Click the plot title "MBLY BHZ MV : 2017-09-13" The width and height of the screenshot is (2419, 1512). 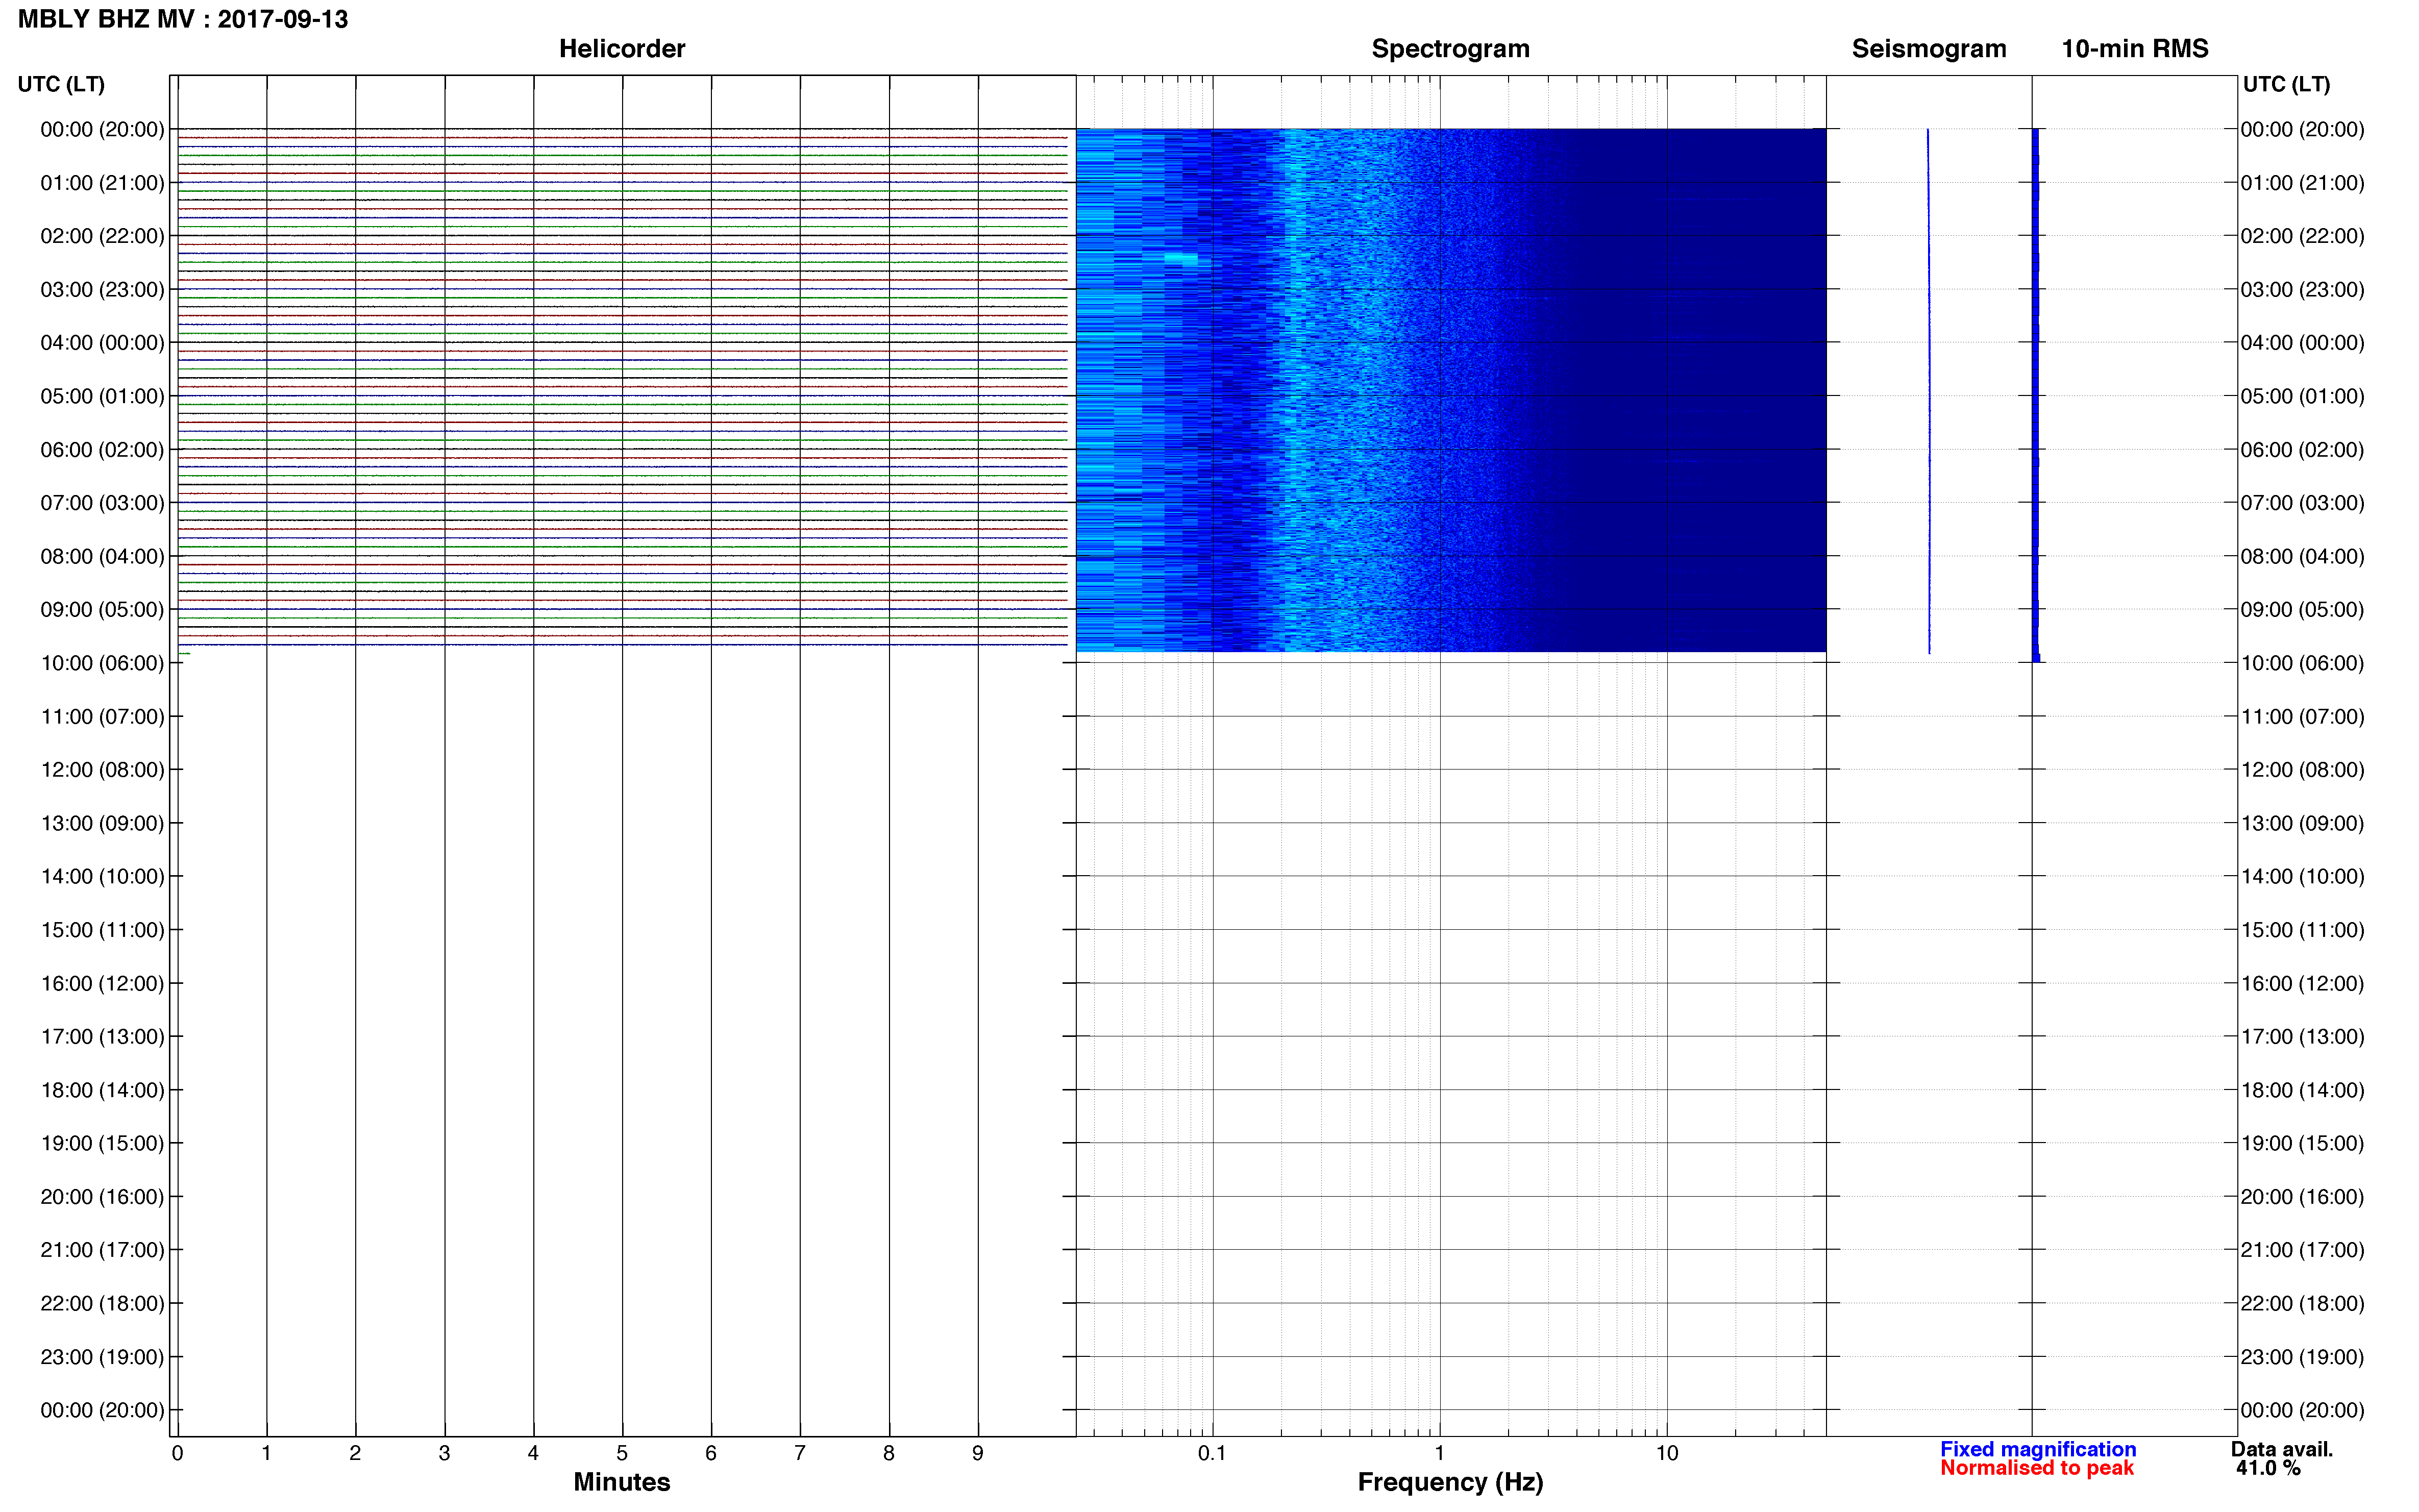coord(183,19)
